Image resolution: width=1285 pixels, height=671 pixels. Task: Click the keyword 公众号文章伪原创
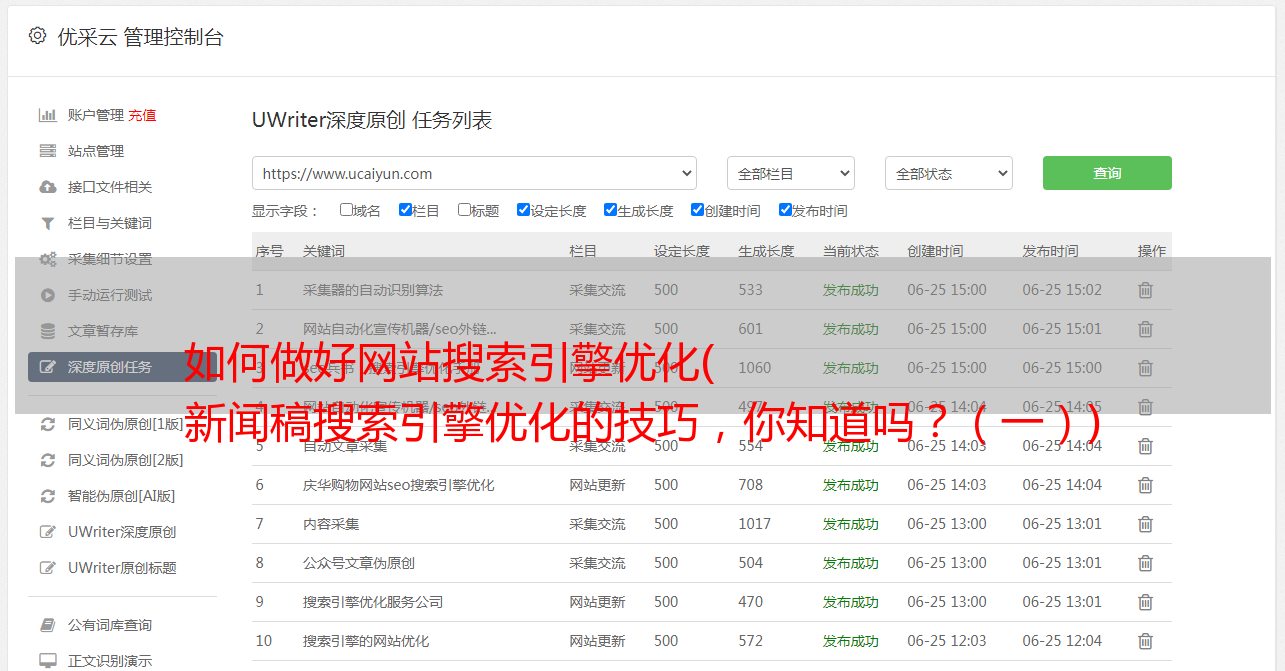pos(359,563)
